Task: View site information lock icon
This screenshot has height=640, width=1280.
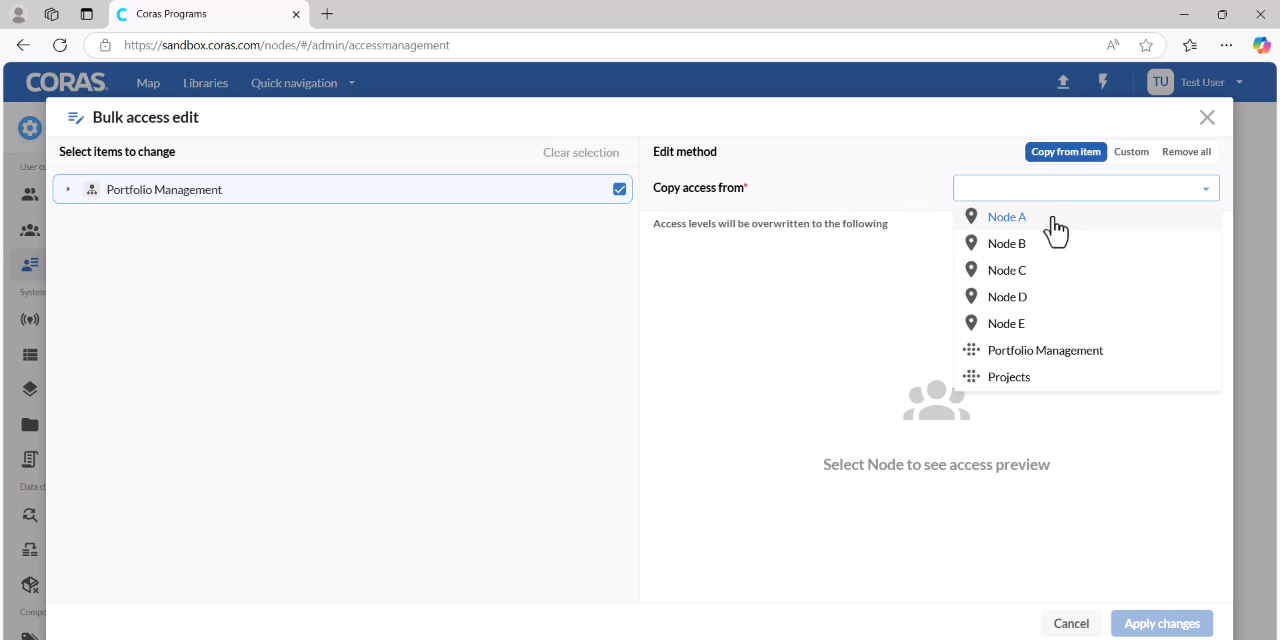Action: pos(105,45)
